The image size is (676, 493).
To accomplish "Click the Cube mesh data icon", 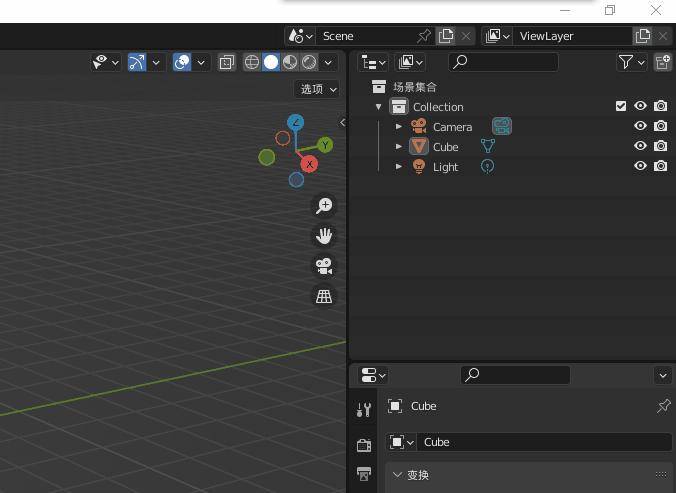I will [x=488, y=146].
